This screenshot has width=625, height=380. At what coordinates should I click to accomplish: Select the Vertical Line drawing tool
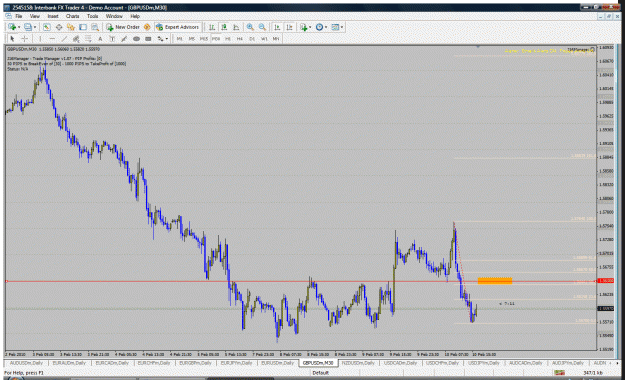[x=40, y=39]
